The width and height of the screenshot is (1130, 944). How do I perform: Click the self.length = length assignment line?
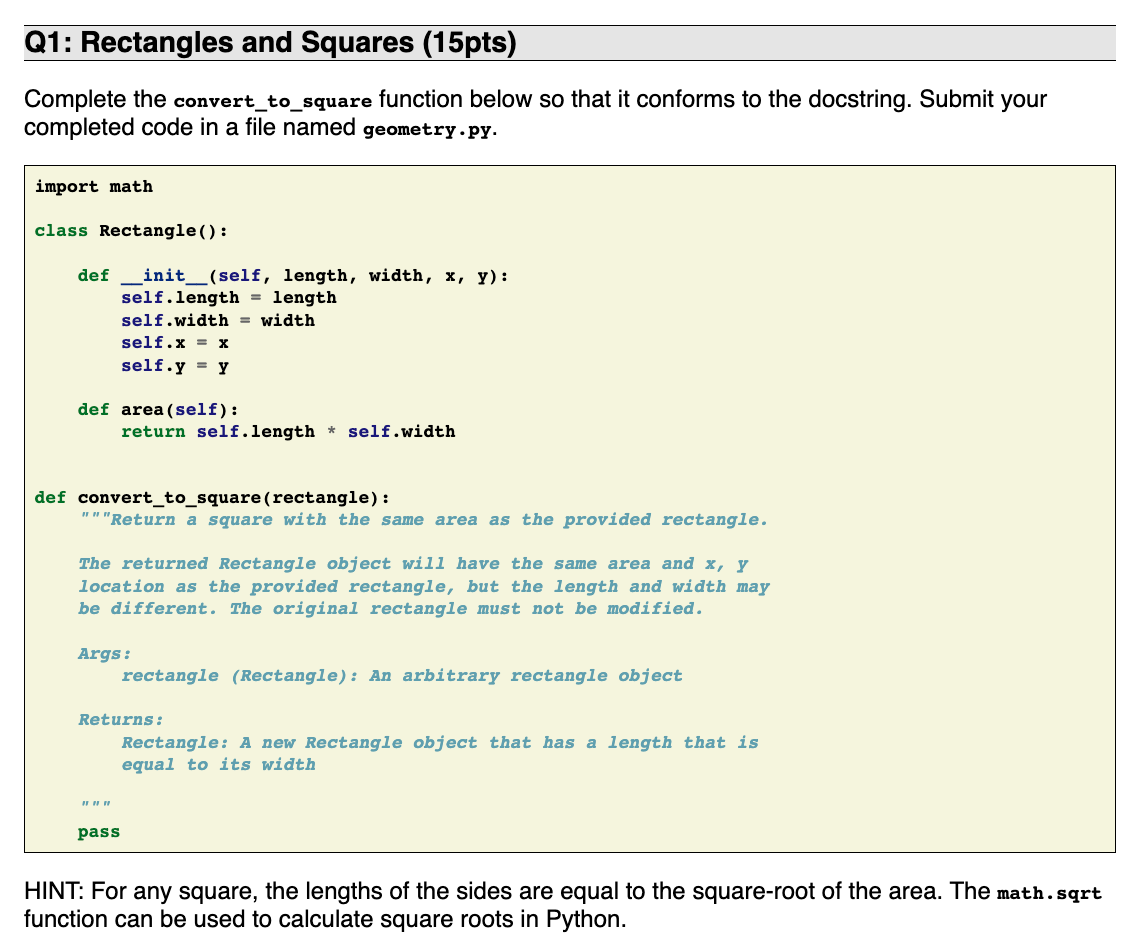click(x=228, y=297)
